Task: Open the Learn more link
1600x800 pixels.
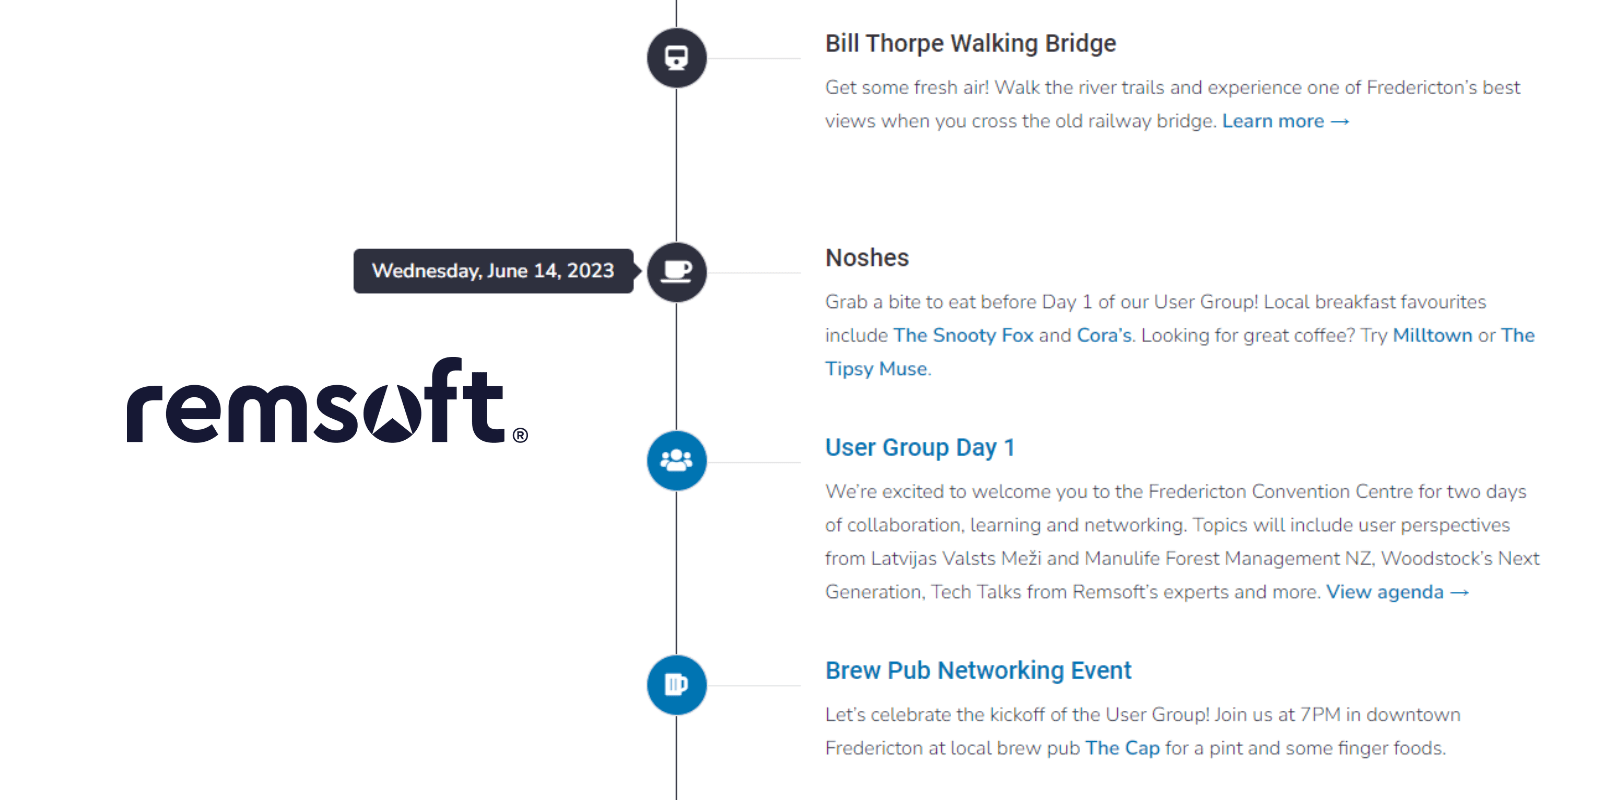Action: [1285, 121]
